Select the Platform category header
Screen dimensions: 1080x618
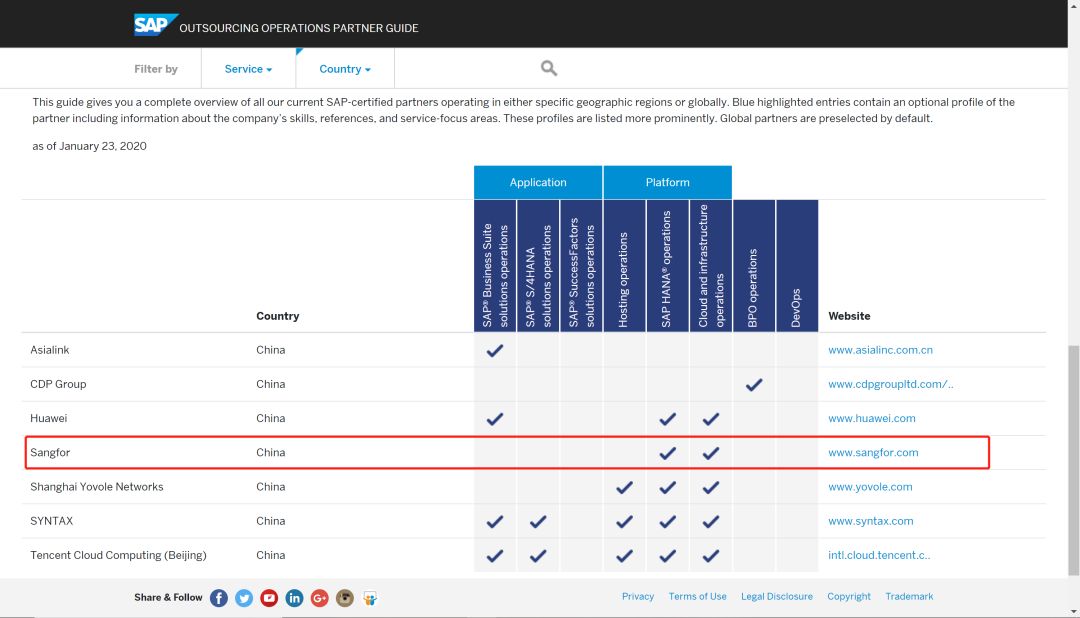[x=667, y=182]
